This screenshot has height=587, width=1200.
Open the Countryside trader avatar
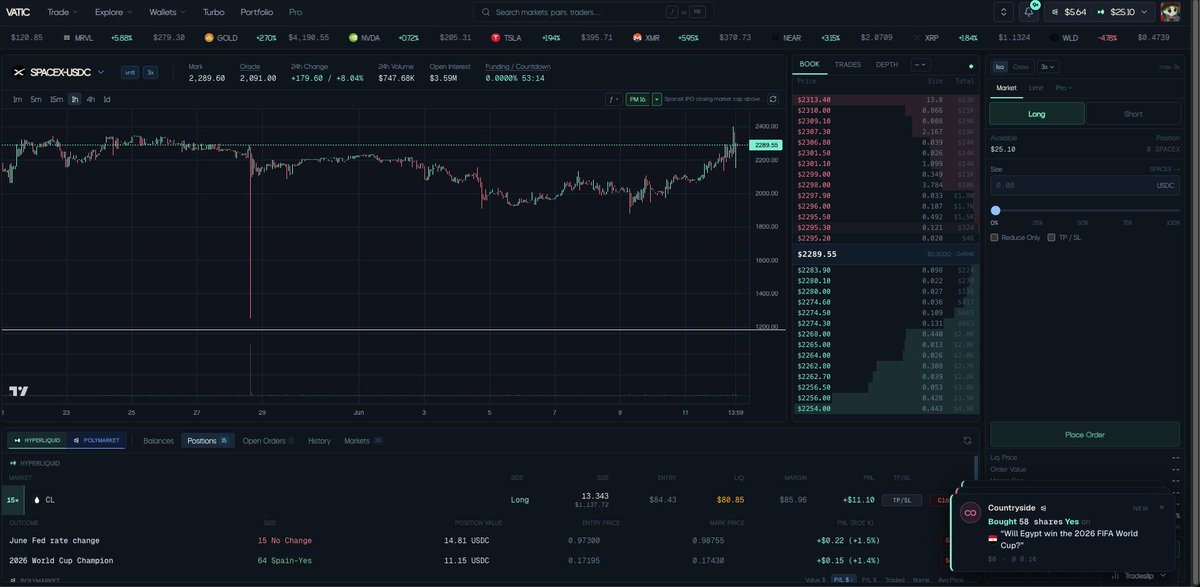tap(970, 513)
